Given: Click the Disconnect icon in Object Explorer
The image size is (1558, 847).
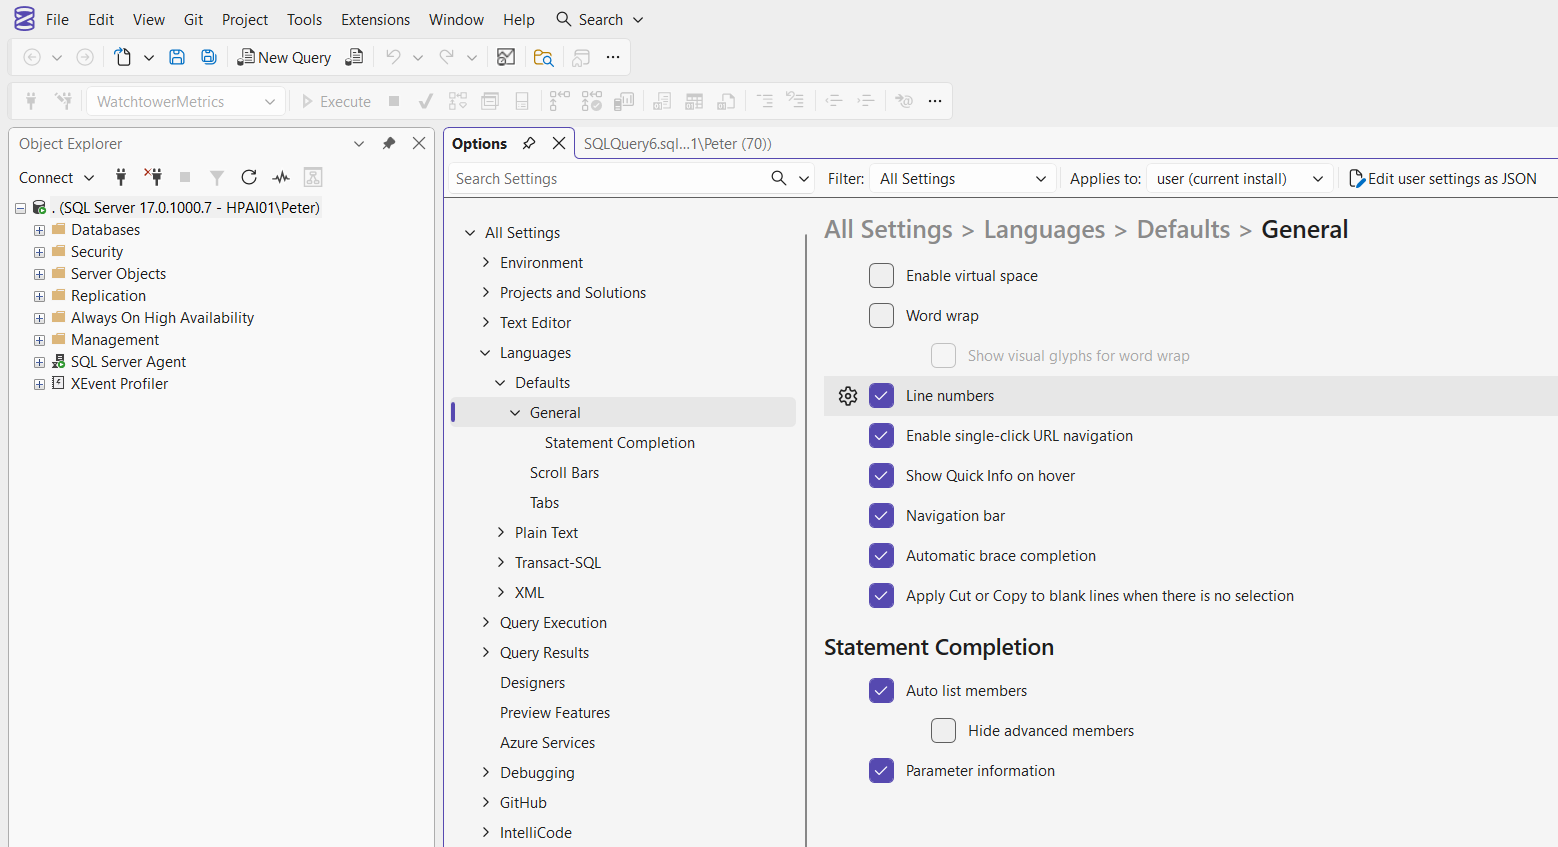Looking at the screenshot, I should 153,177.
